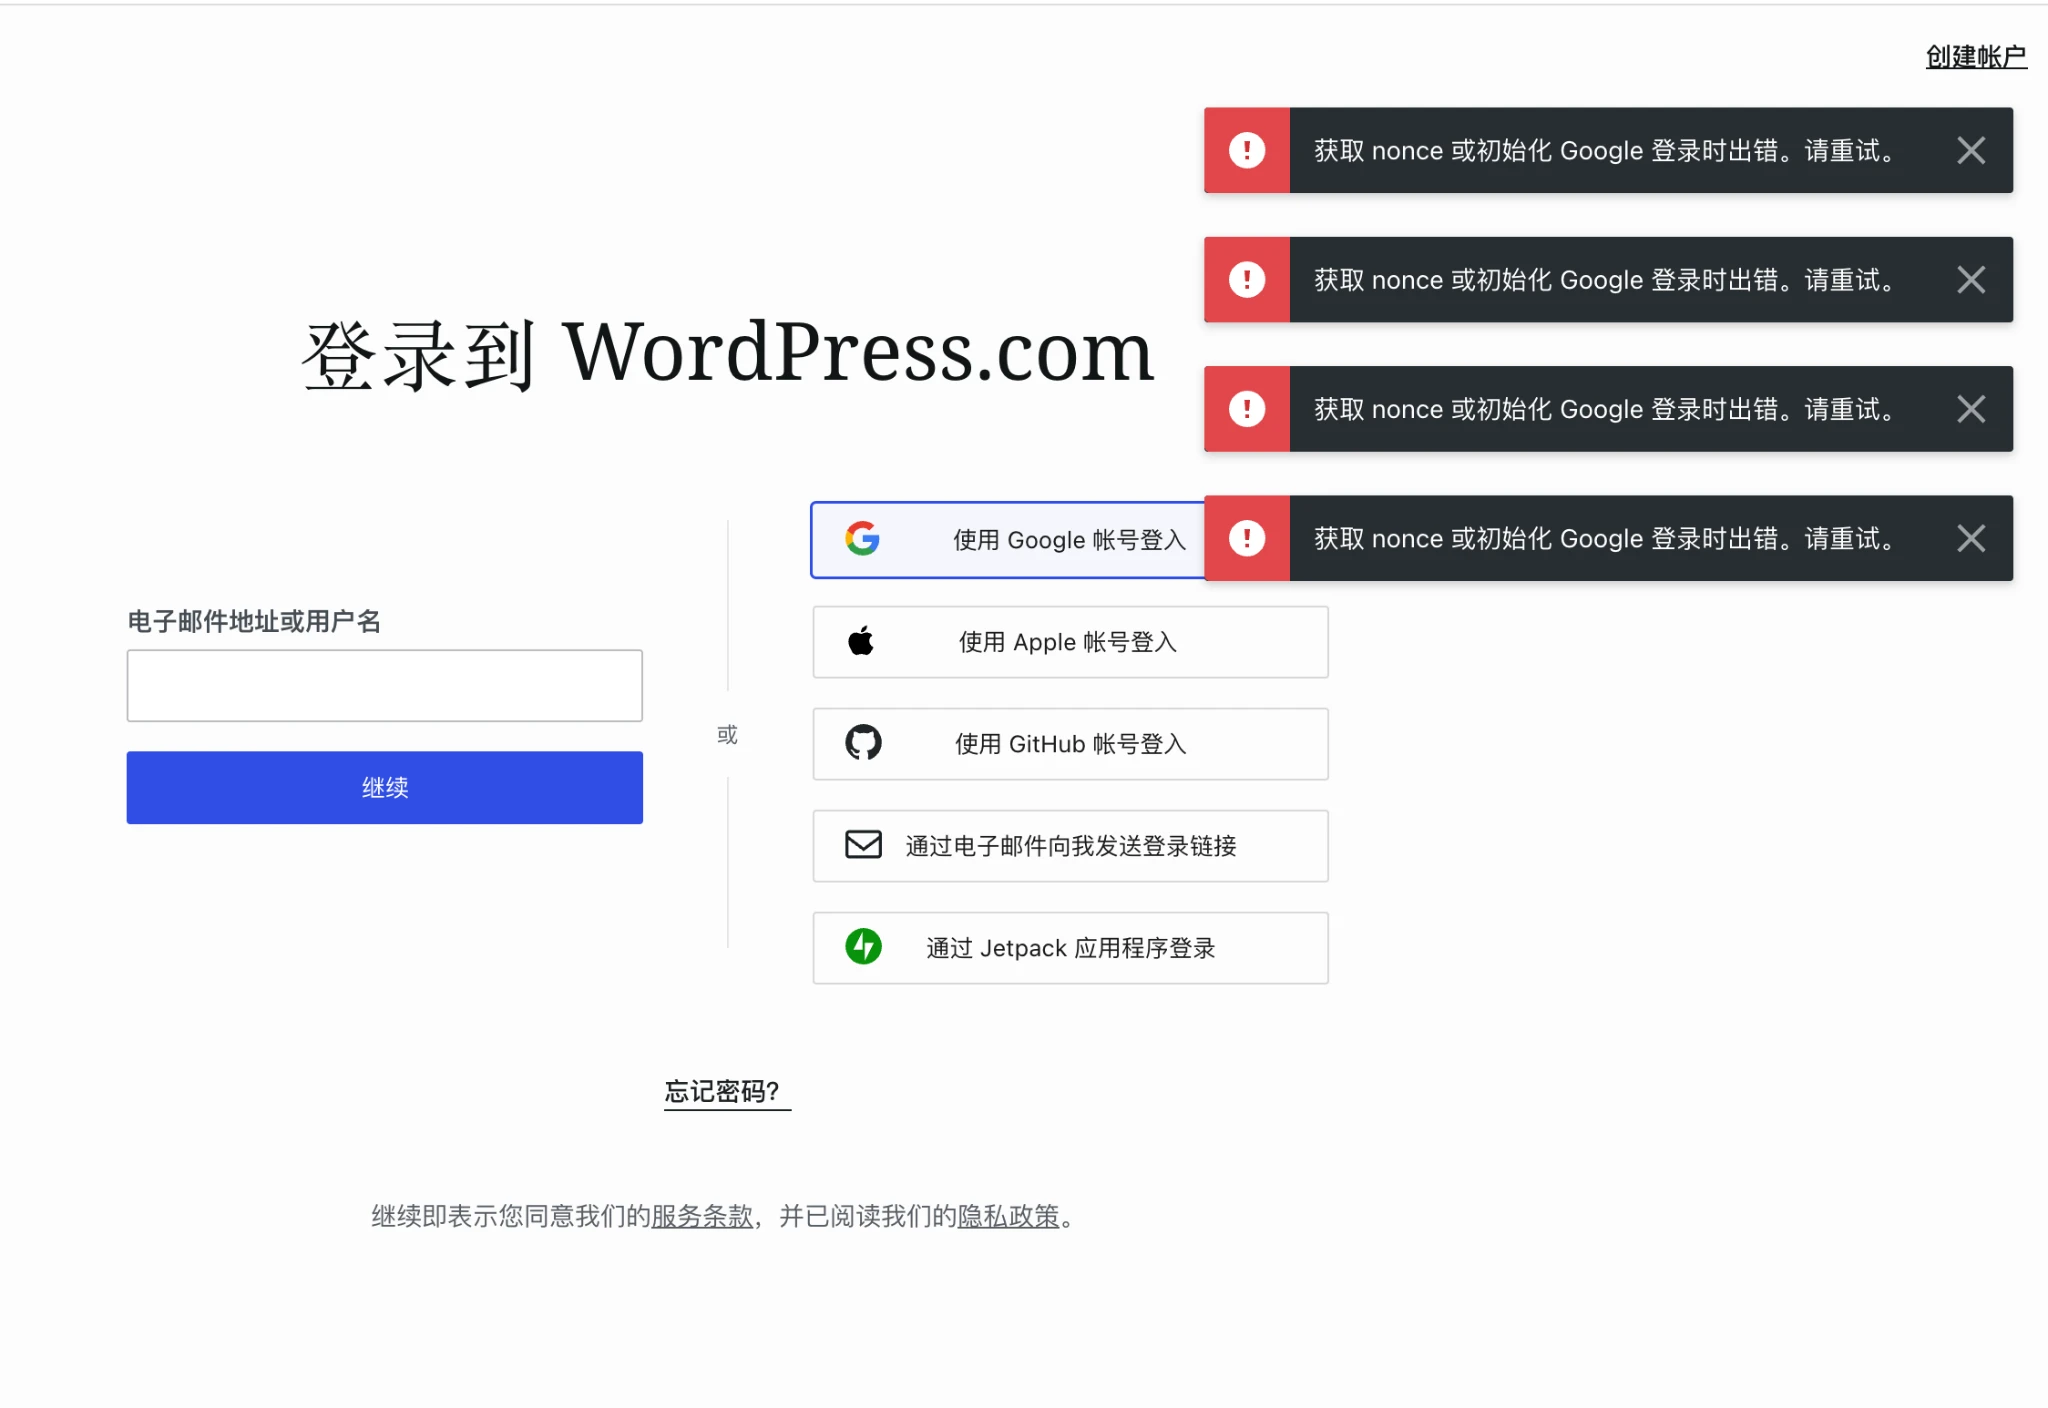Viewport: 2048px width, 1408px height.
Task: Click the green Jetpack icon
Action: click(x=863, y=947)
